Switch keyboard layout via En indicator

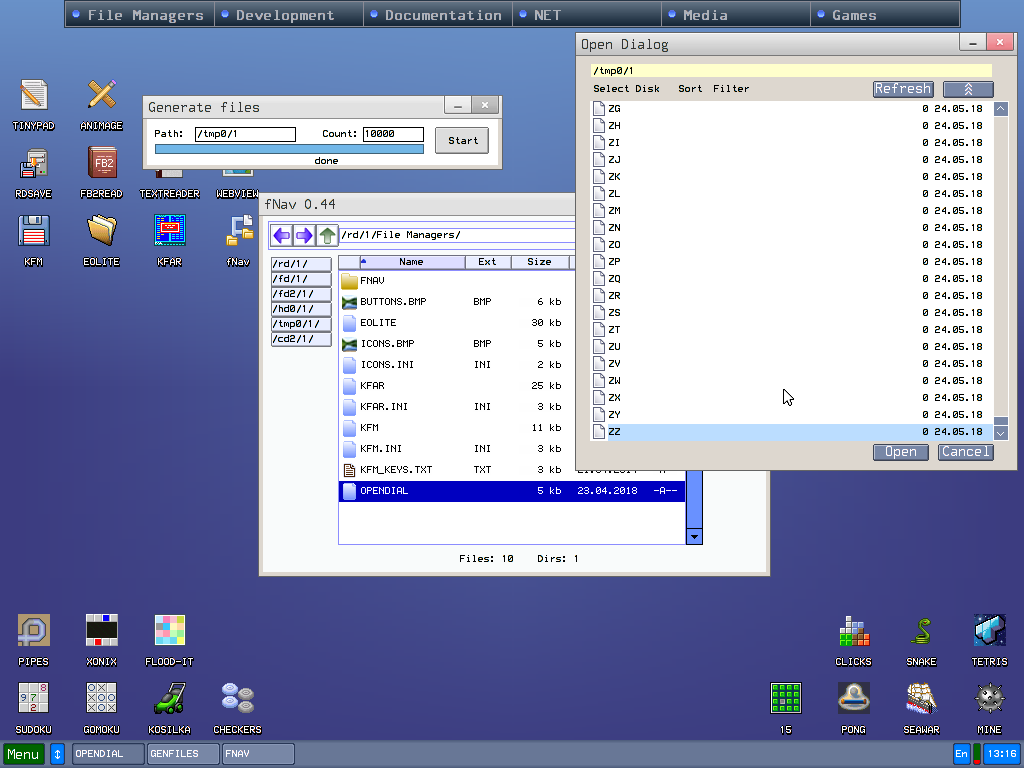[962, 754]
